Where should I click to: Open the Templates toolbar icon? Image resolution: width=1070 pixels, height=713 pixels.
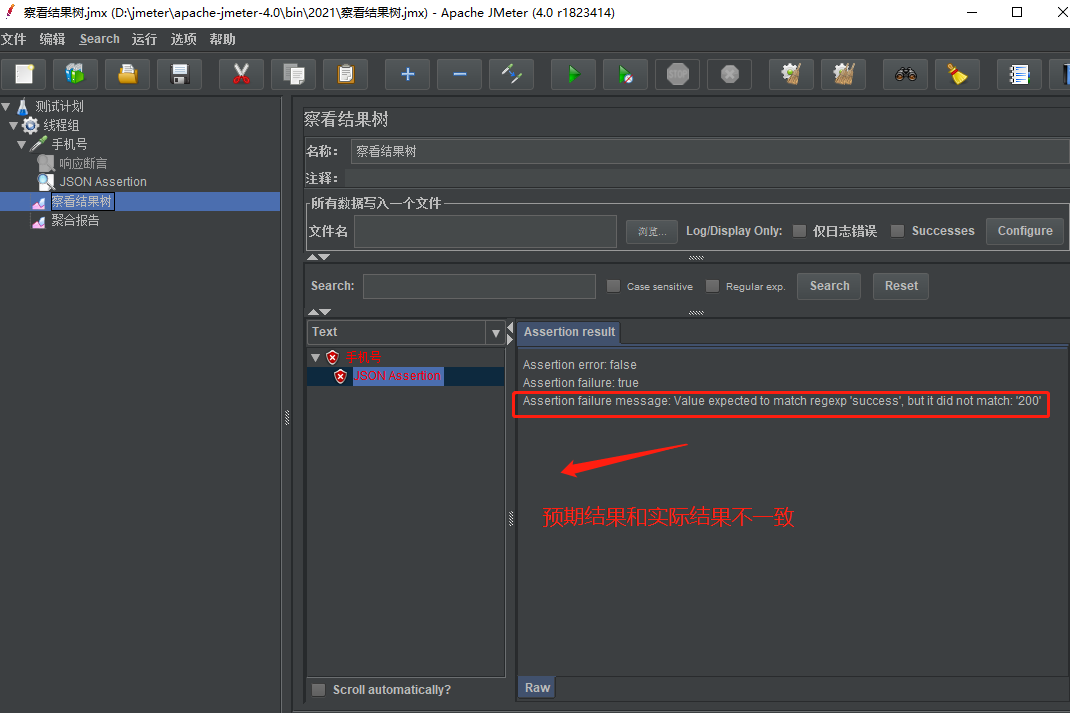click(75, 74)
